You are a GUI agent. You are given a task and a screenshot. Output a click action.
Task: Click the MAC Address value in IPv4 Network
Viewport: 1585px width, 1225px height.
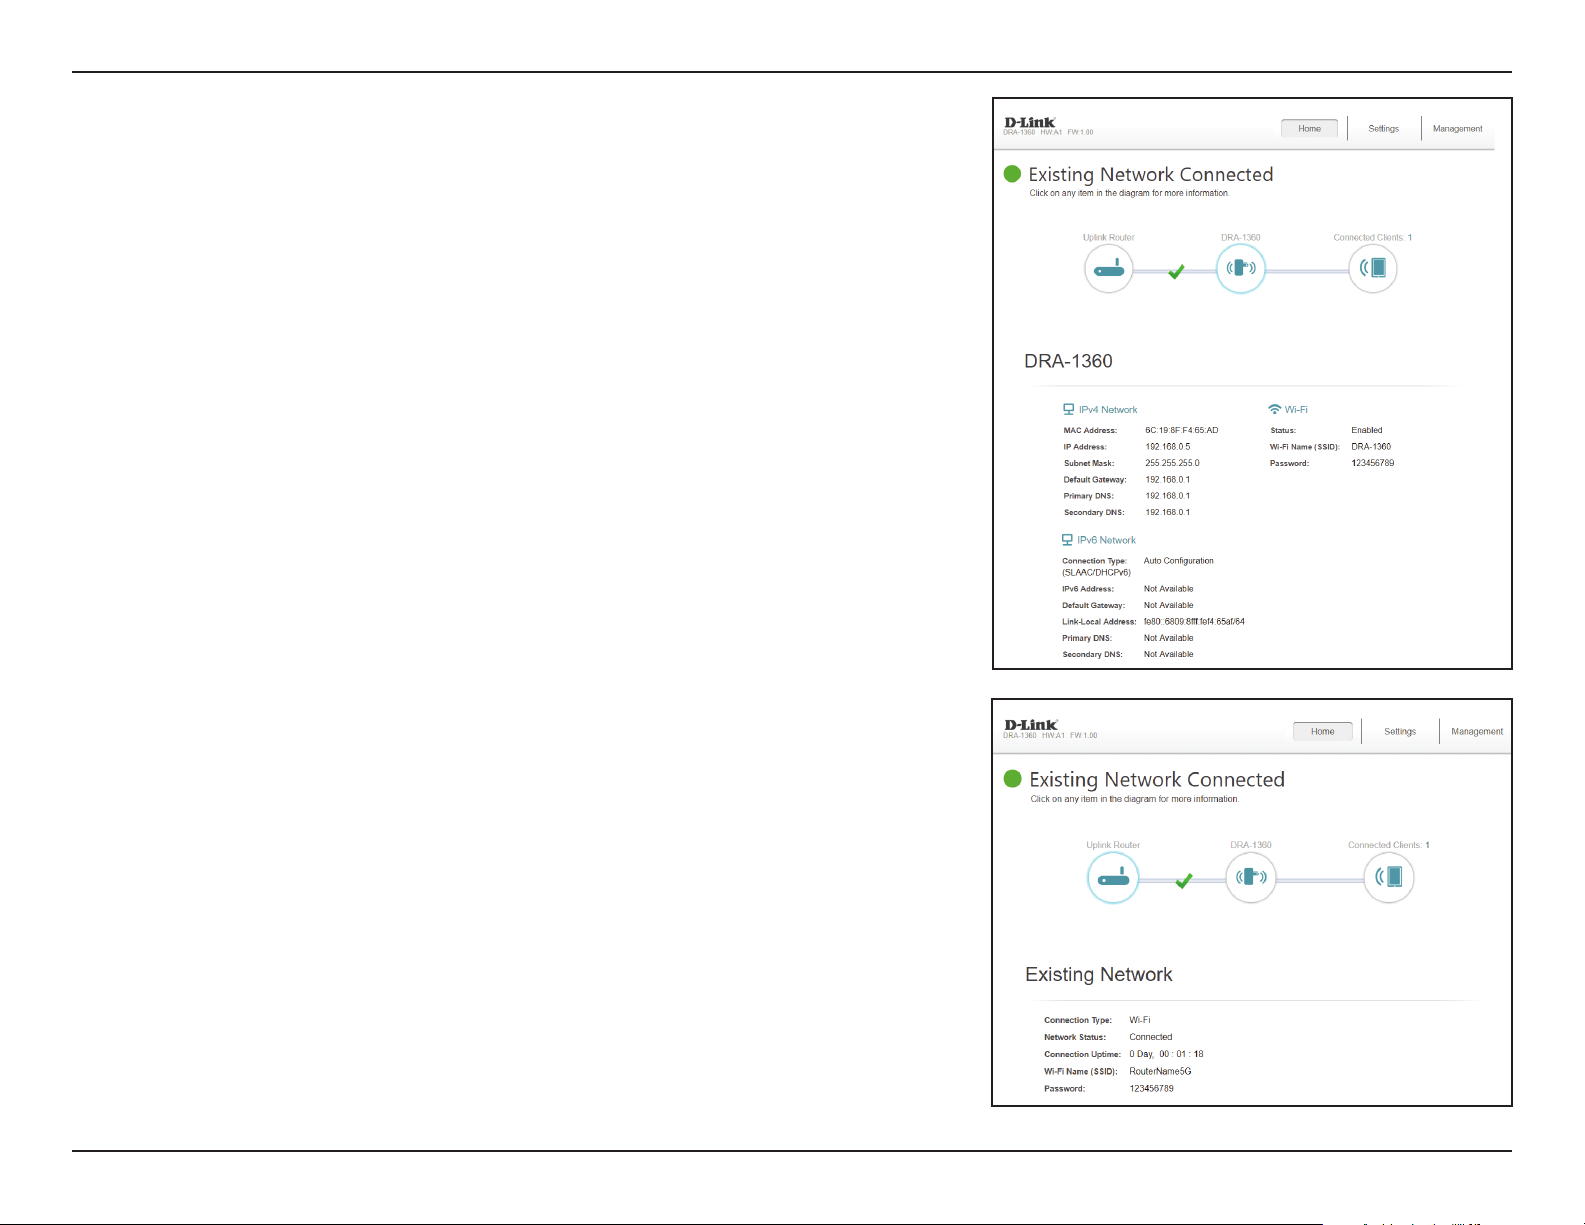click(x=1182, y=430)
